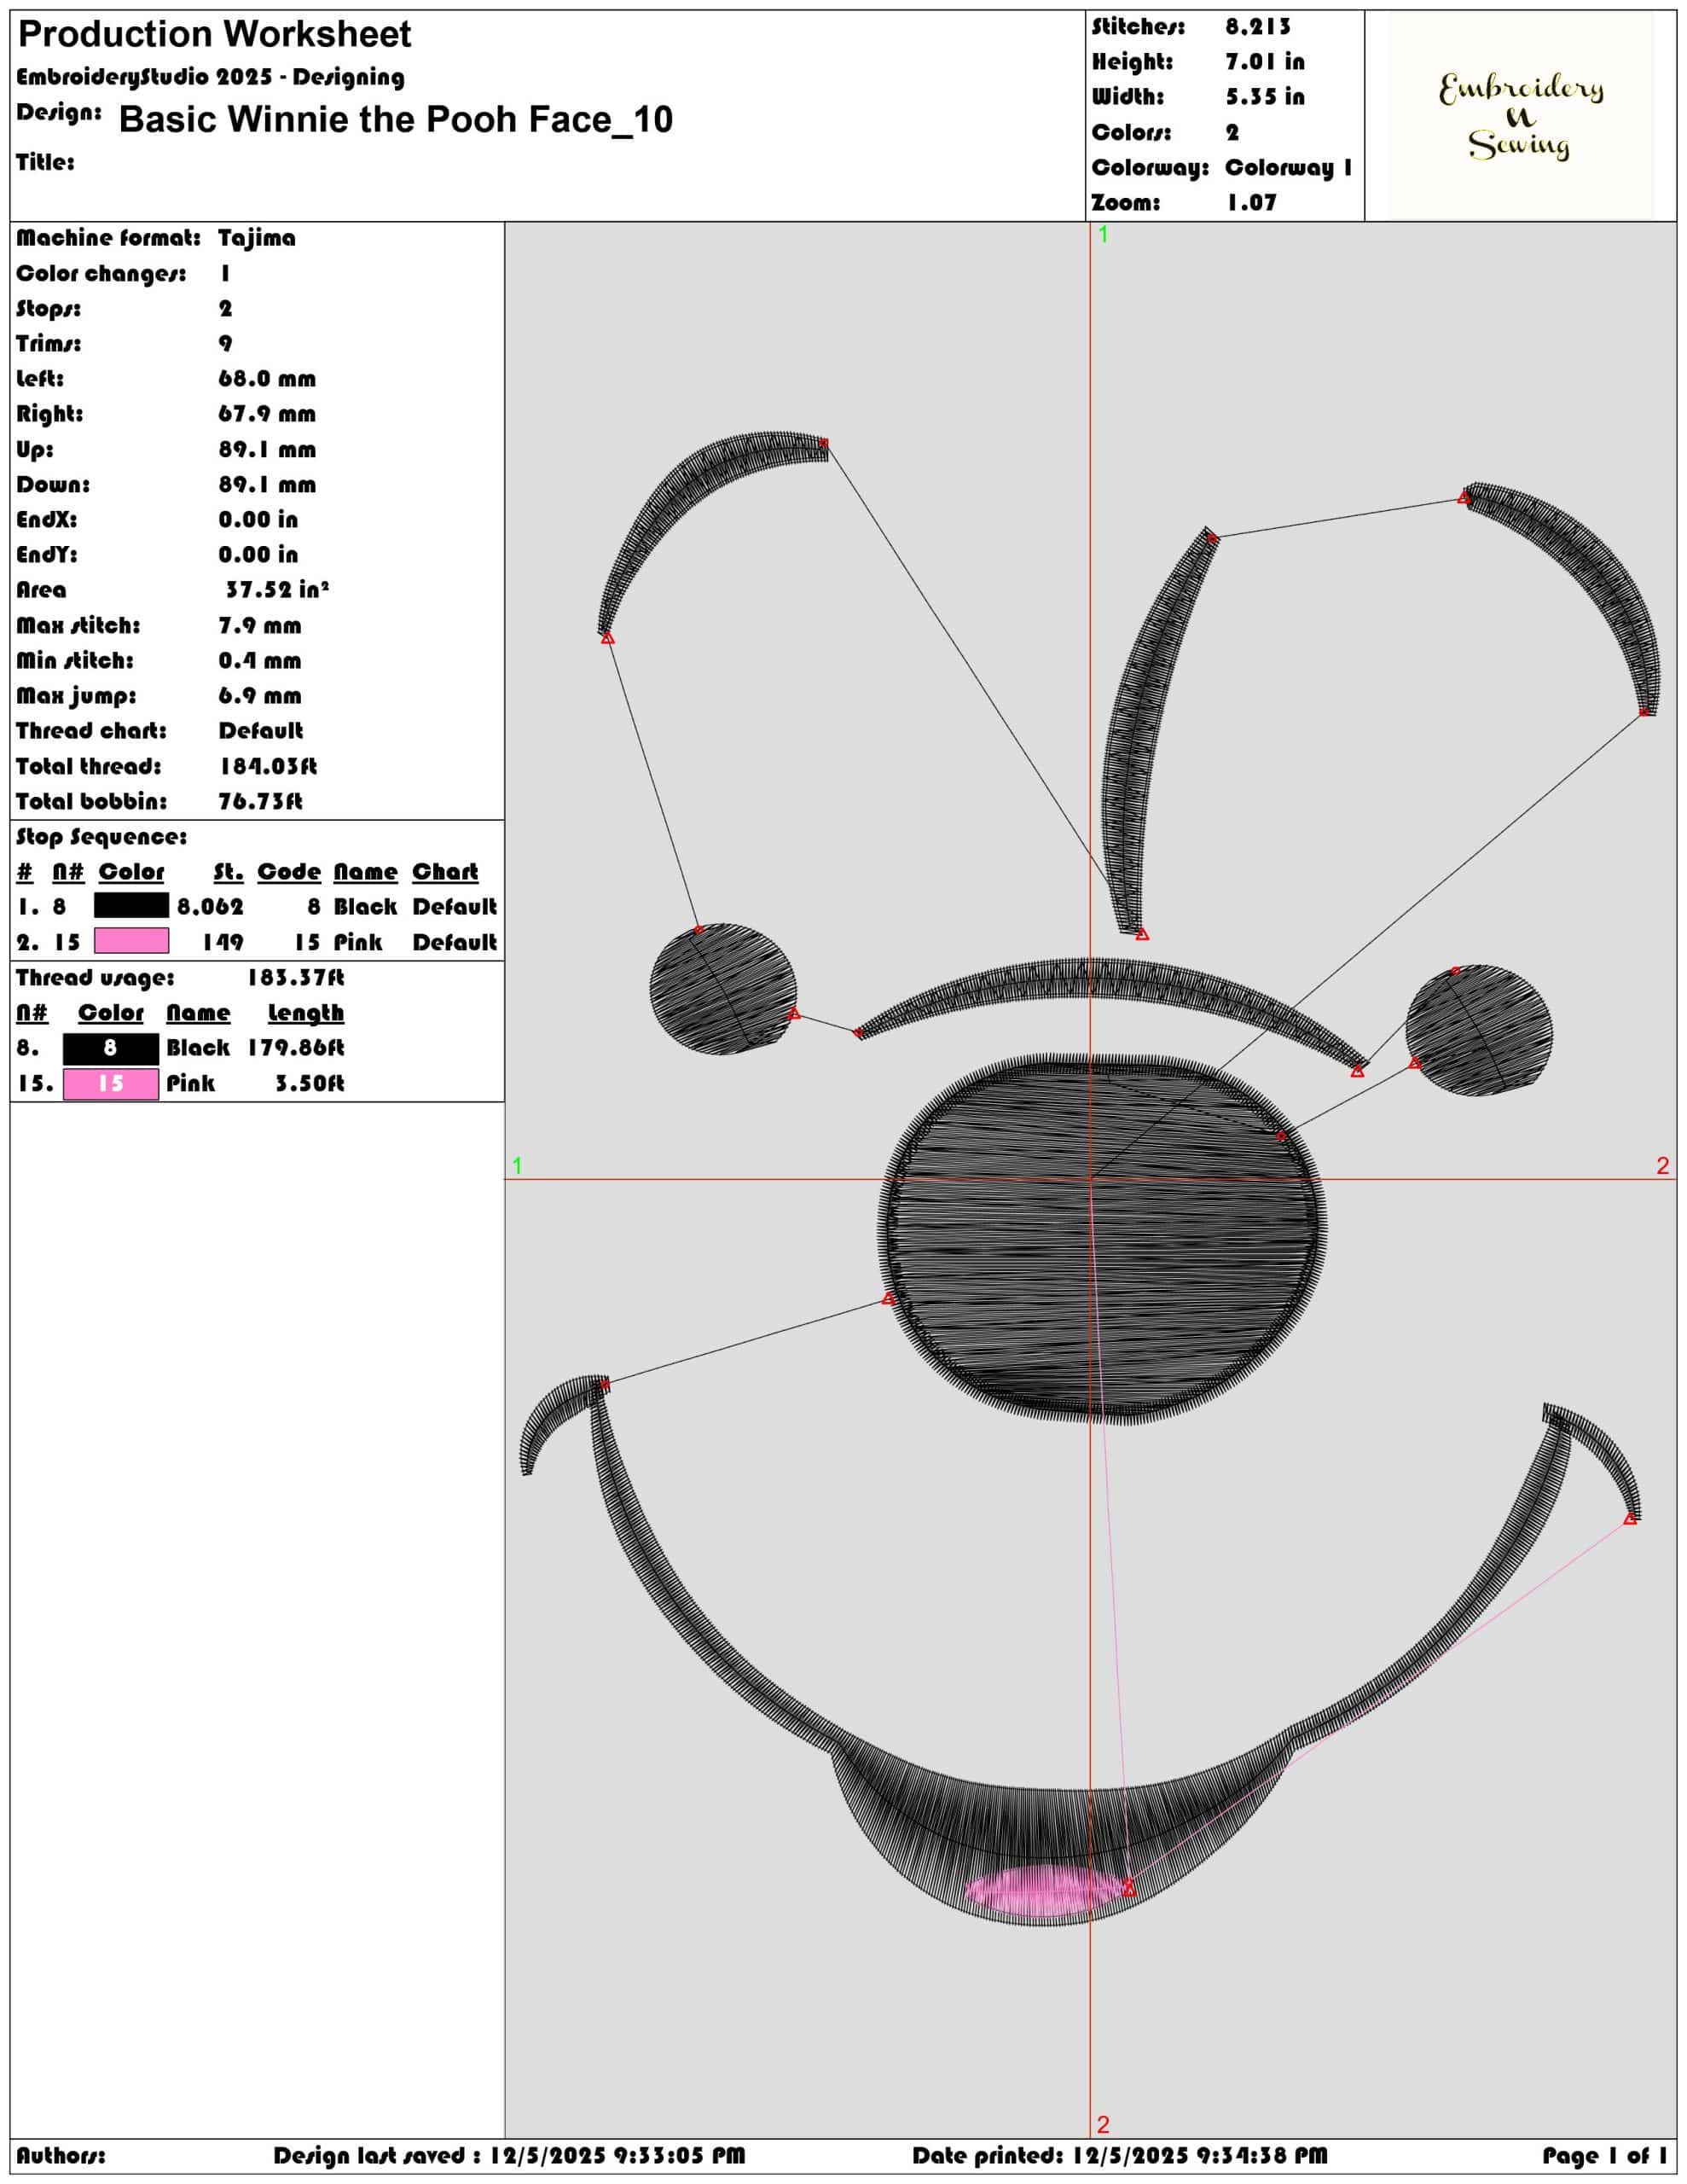Viewport: 1687px width, 2184px height.
Task: Click the 'Code' column header in Stop Sequence
Action: (x=289, y=872)
